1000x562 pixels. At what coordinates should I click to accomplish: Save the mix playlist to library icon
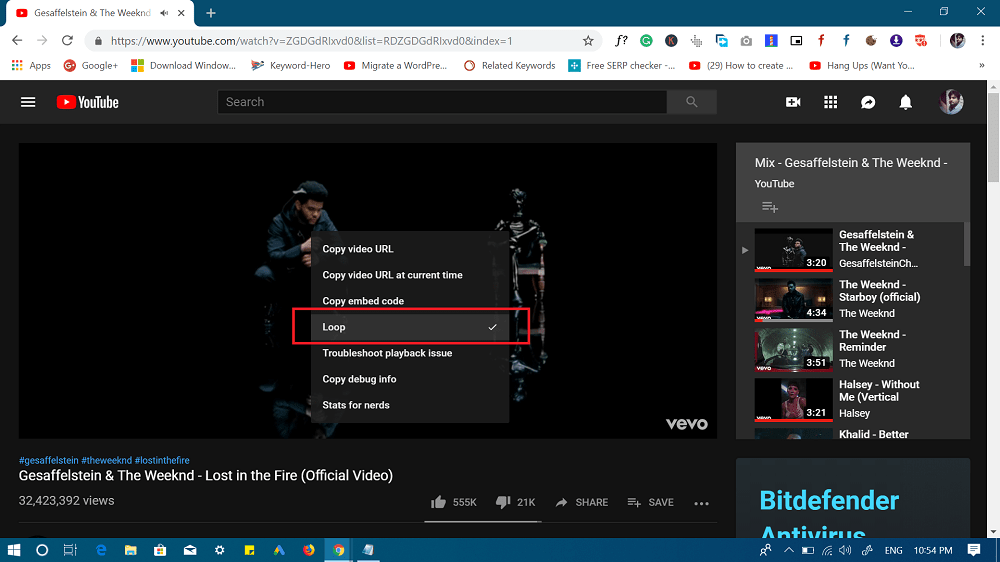[x=770, y=207]
